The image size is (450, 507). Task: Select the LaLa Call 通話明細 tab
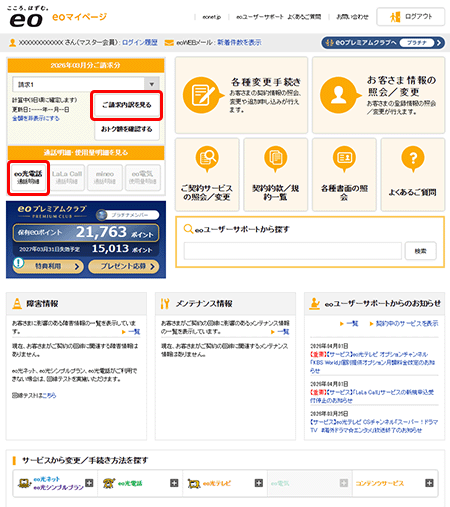tap(67, 178)
